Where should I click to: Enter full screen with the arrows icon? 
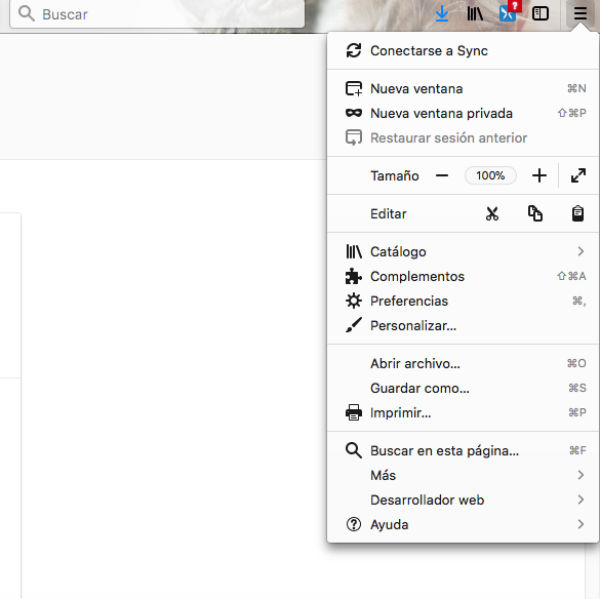click(x=578, y=176)
